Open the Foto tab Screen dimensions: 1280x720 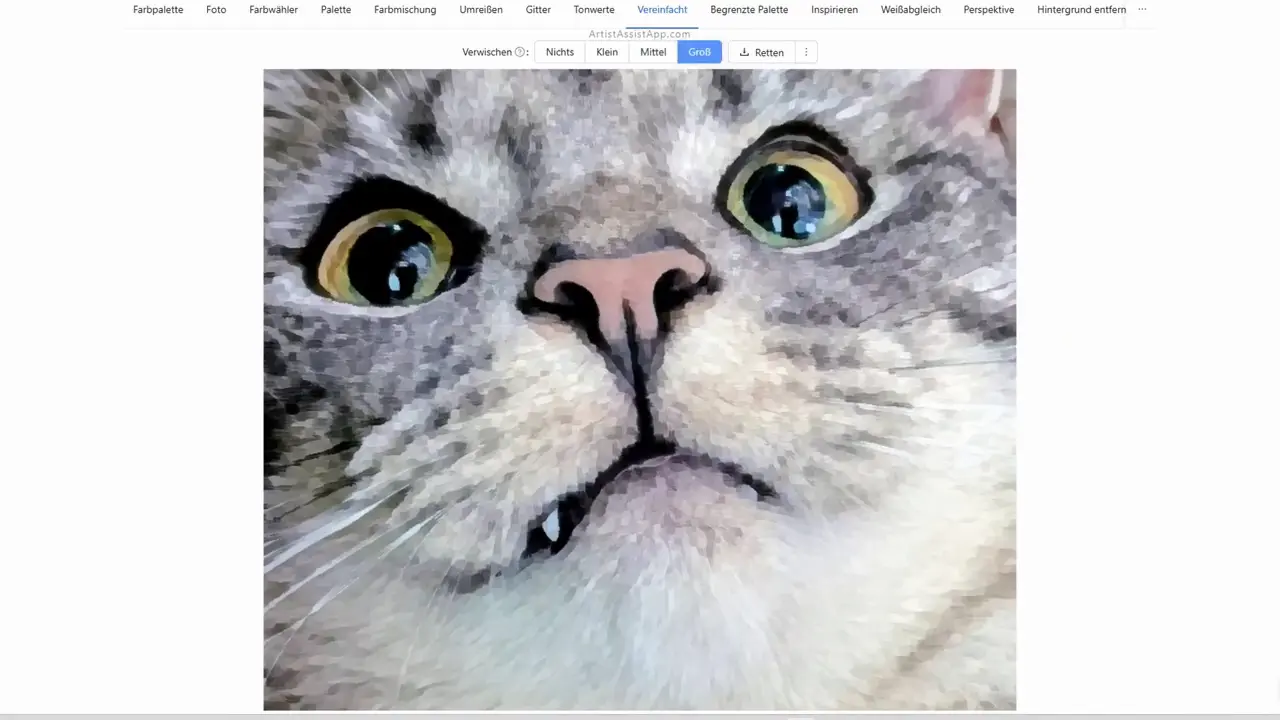[216, 10]
